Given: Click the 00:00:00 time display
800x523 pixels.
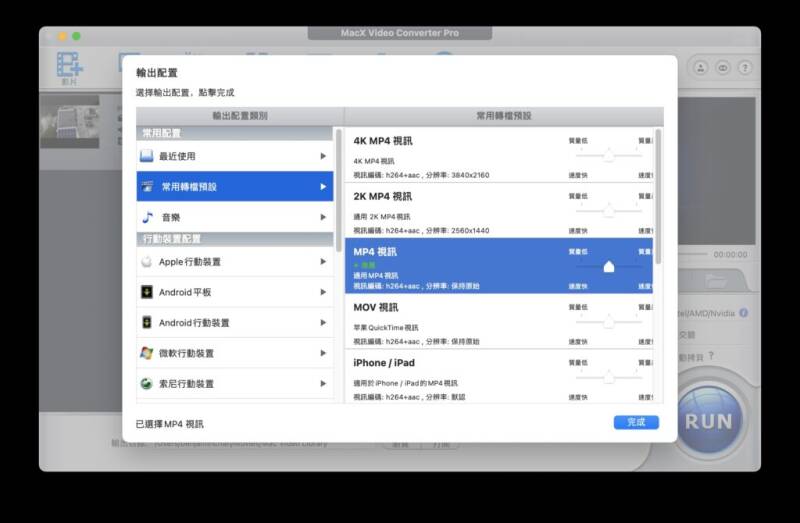Looking at the screenshot, I should point(730,254).
